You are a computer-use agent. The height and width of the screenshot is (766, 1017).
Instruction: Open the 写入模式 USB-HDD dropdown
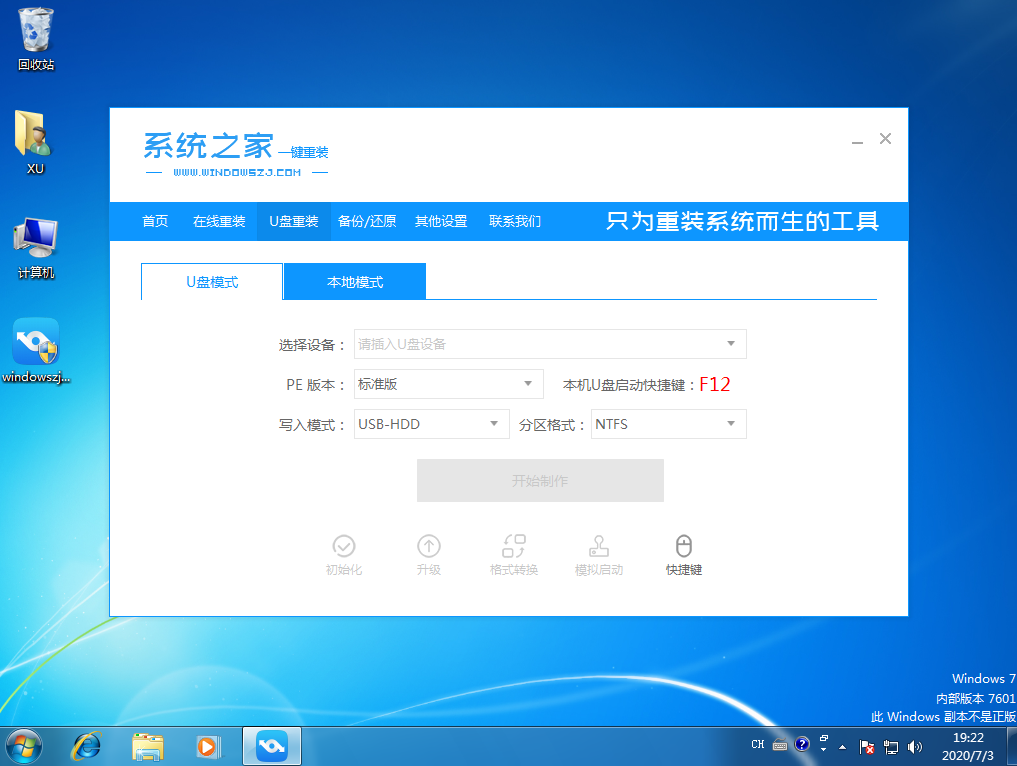coord(431,424)
